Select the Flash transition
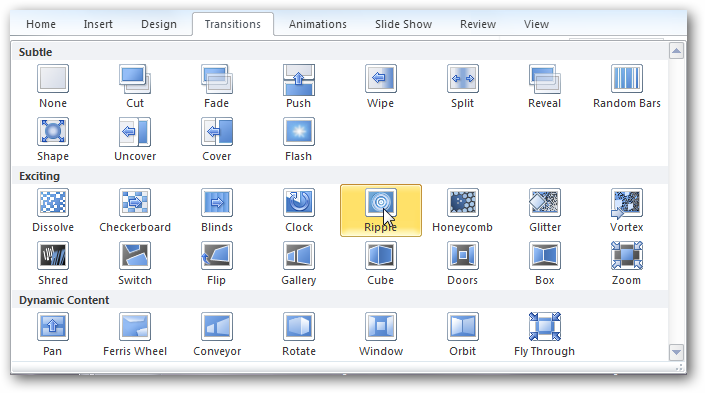Viewport: 705px width, 393px height. 299,139
